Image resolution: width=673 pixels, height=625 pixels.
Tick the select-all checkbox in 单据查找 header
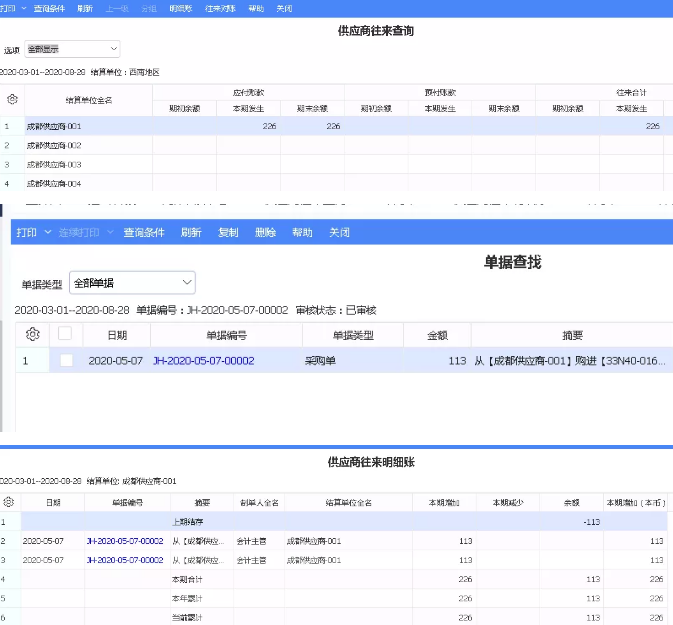[x=65, y=333]
